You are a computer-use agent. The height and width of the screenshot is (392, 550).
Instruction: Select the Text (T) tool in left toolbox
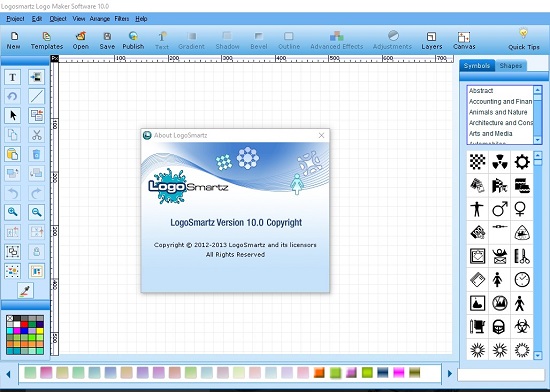(13, 77)
